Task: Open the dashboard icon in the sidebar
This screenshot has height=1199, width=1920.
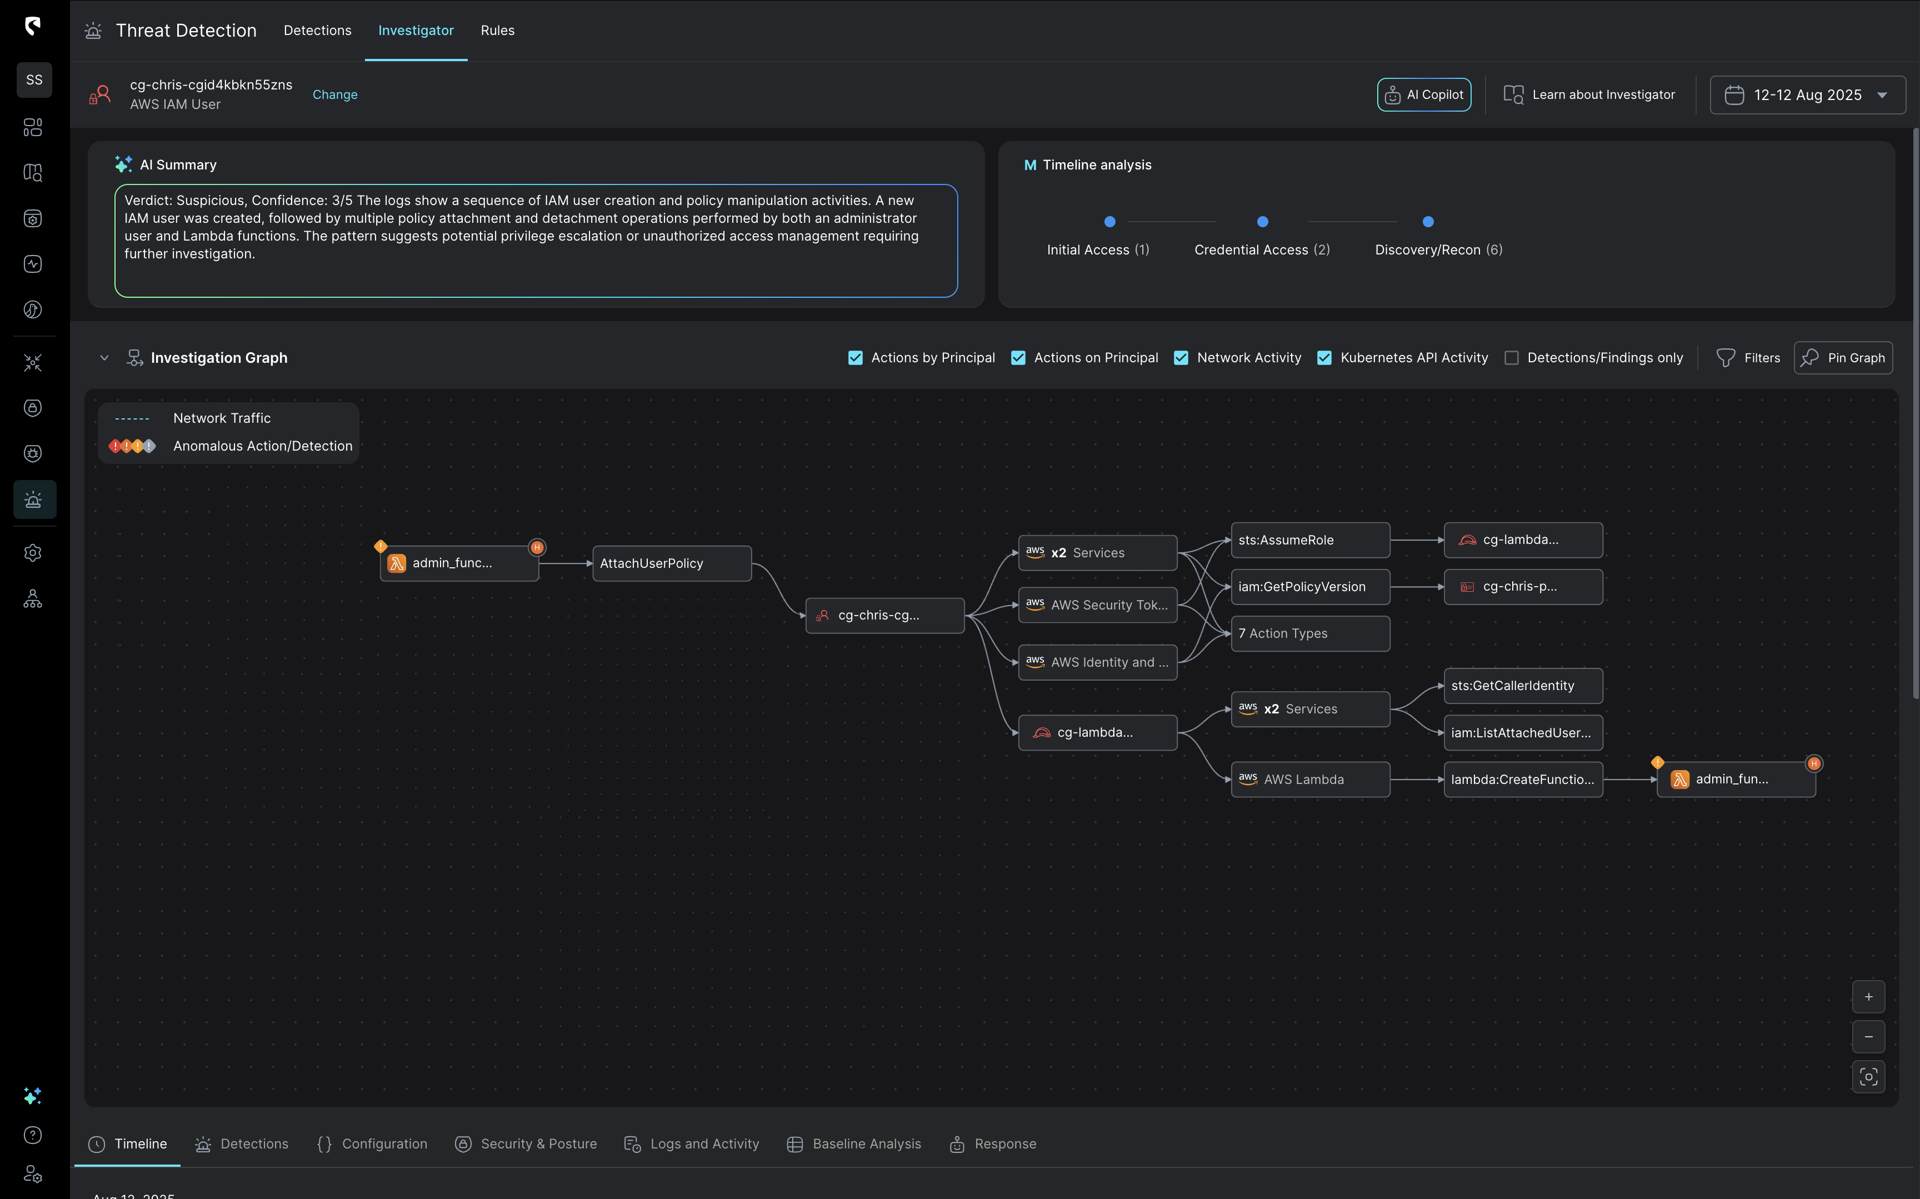Action: coord(33,127)
